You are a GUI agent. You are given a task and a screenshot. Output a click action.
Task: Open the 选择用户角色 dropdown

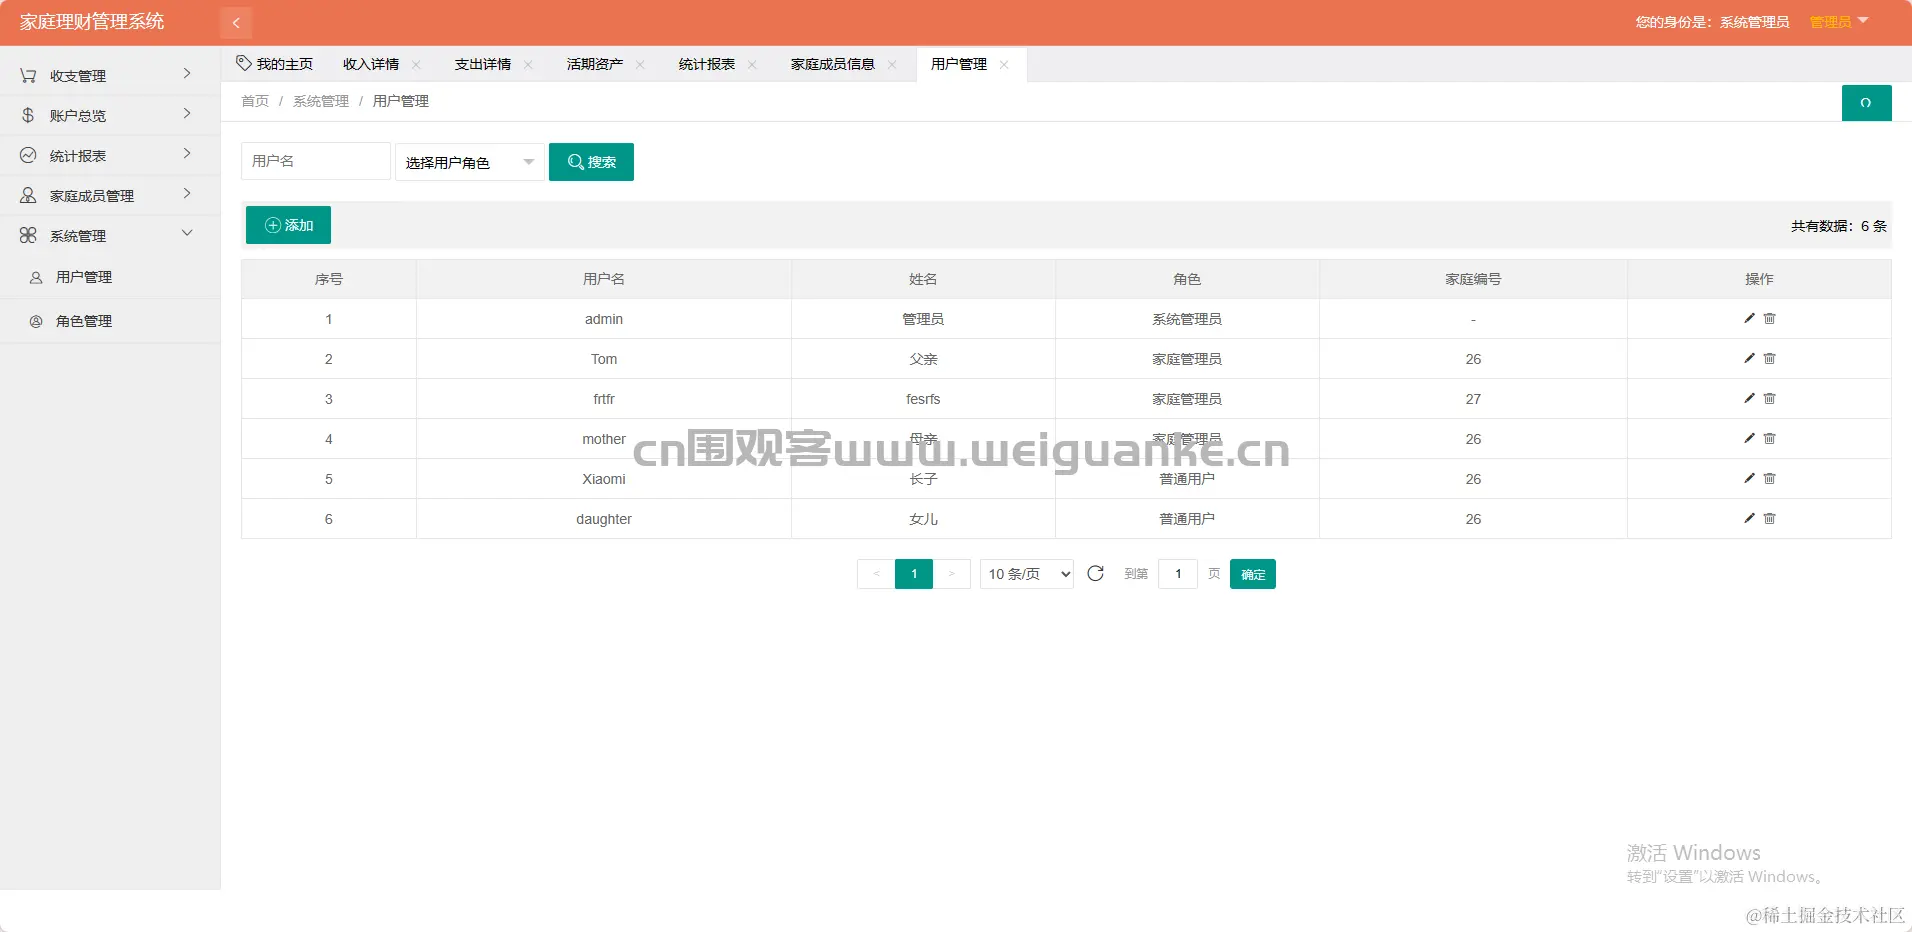[470, 162]
